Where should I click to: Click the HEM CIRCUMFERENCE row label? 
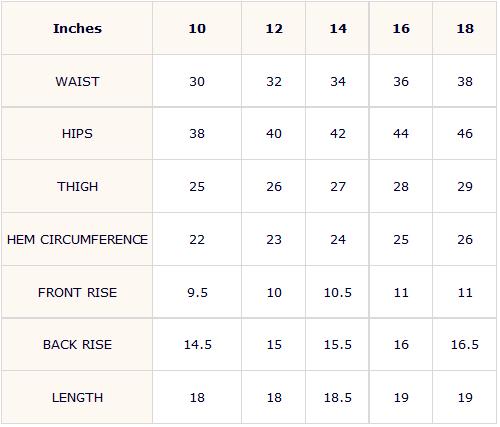(x=77, y=240)
